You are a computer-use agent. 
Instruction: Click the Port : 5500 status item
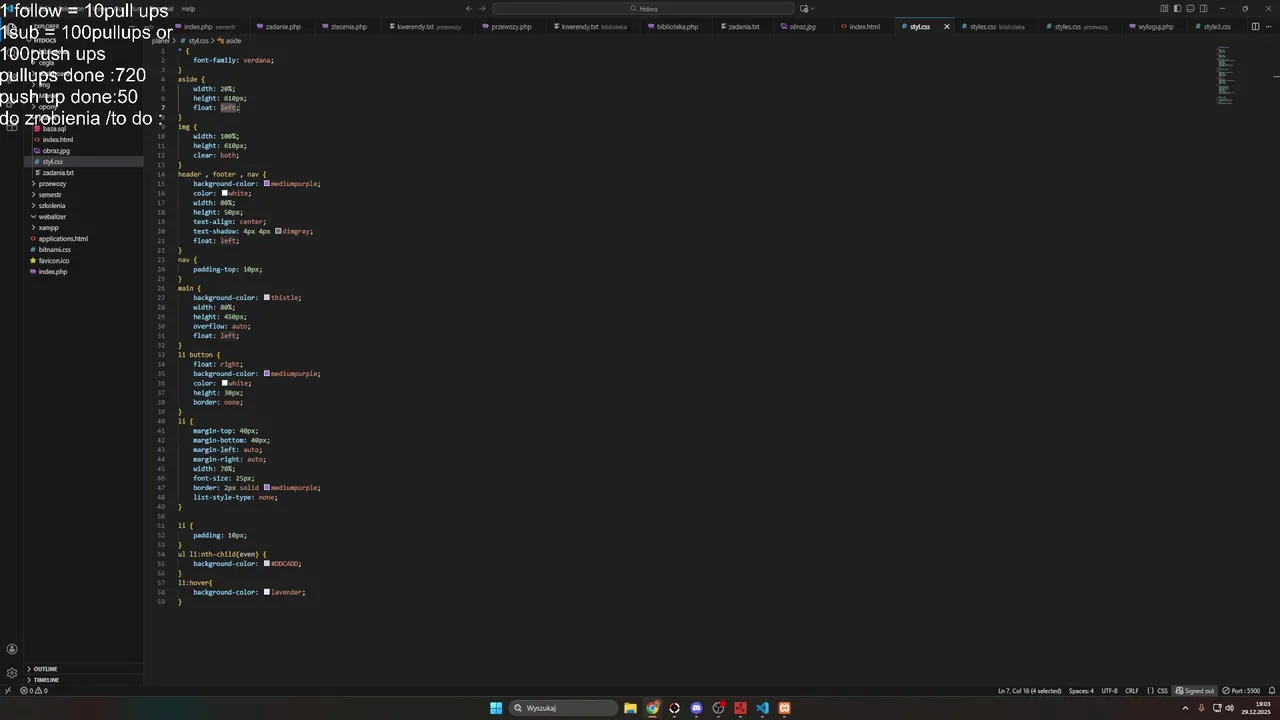[1241, 691]
